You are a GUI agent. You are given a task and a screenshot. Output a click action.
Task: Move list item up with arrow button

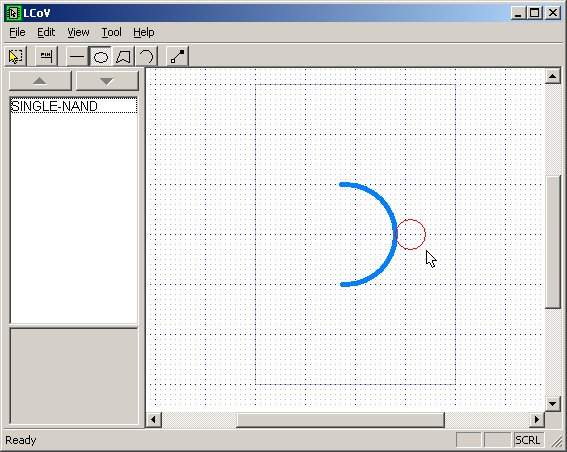(x=40, y=81)
